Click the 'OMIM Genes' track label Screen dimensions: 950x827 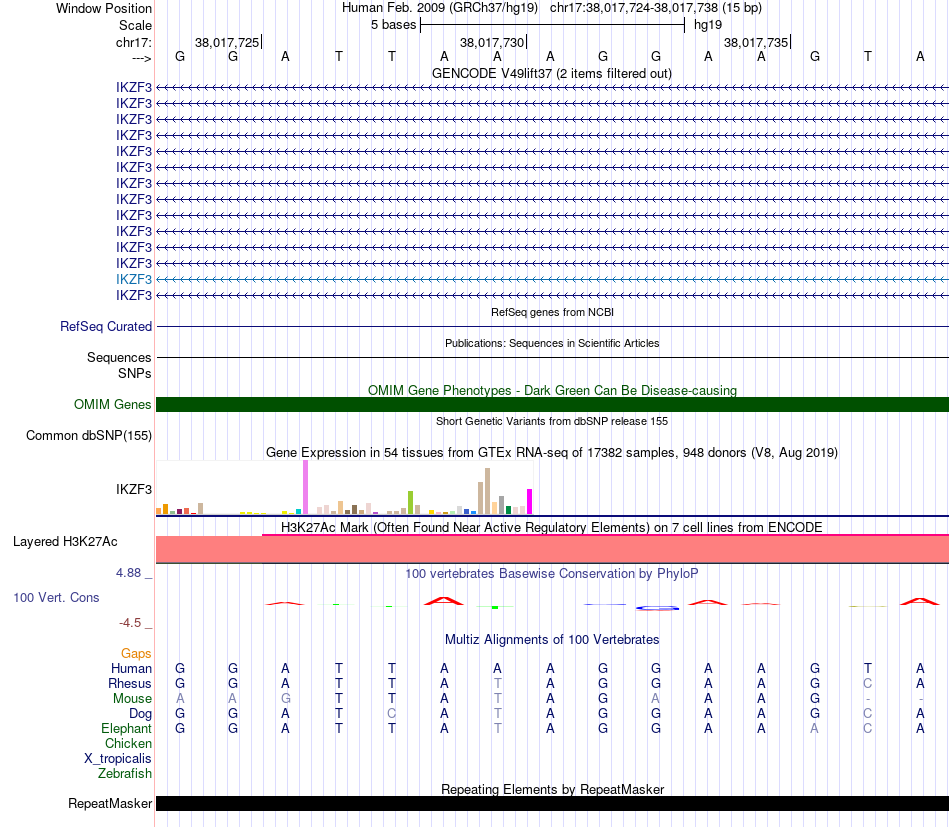click(112, 404)
